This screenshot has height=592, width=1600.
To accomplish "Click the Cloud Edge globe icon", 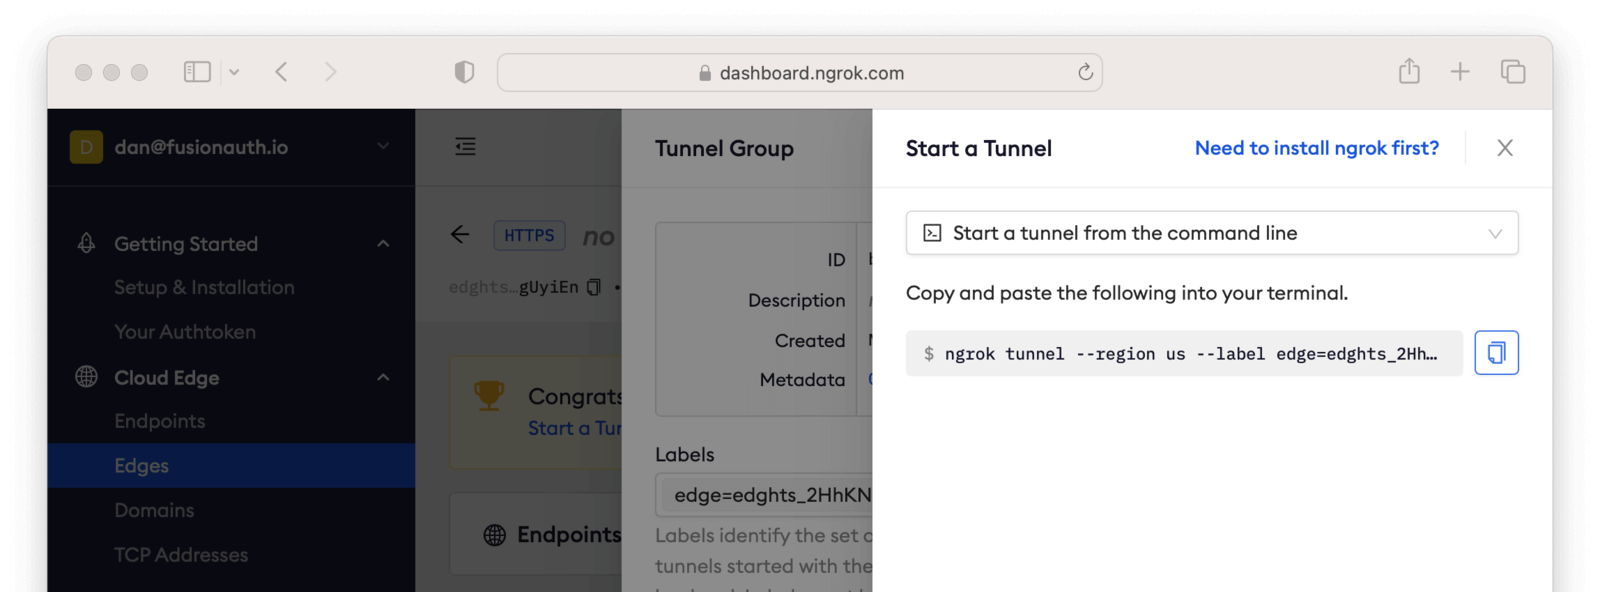I will [86, 377].
